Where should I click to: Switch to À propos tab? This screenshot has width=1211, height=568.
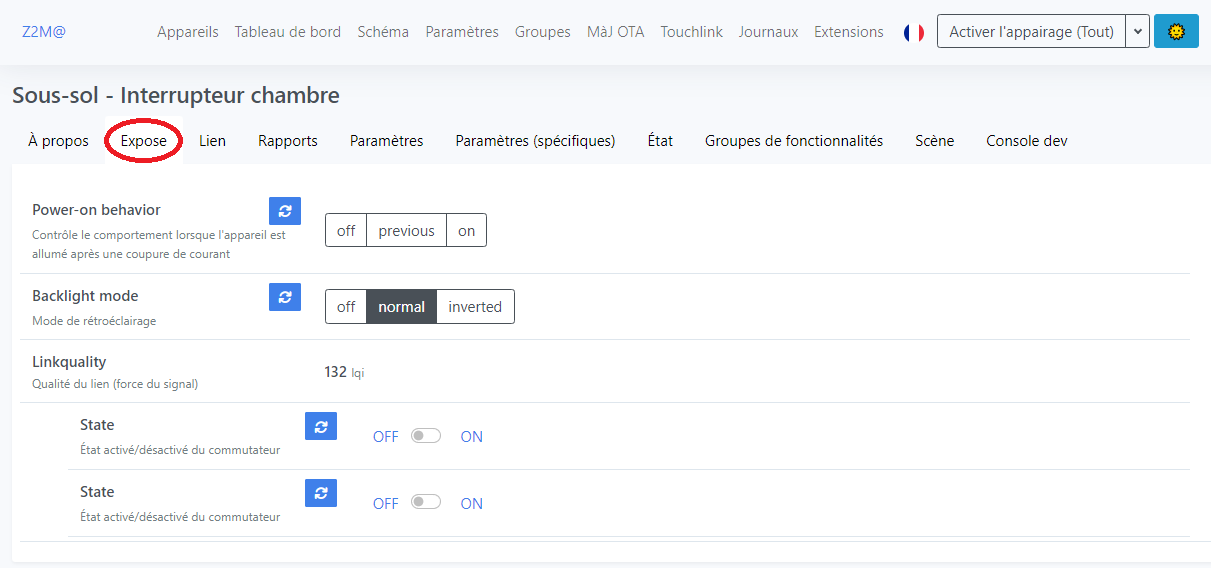click(58, 141)
